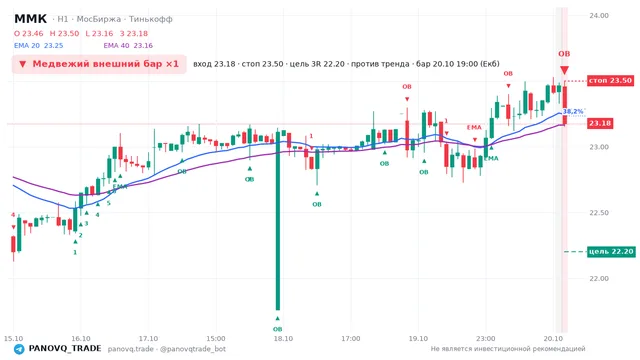The width and height of the screenshot is (640, 360).
Task: Select the L 23.16 low value
Action: [x=99, y=33]
